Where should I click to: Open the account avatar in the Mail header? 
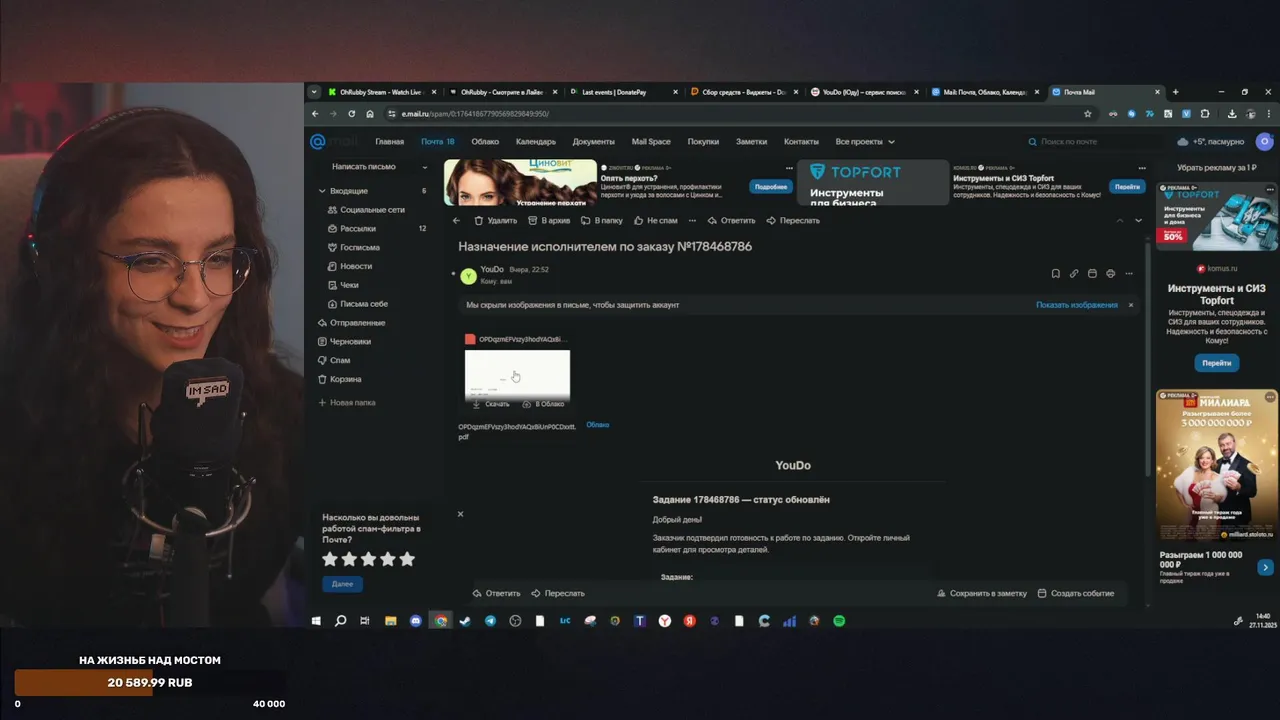click(1265, 142)
